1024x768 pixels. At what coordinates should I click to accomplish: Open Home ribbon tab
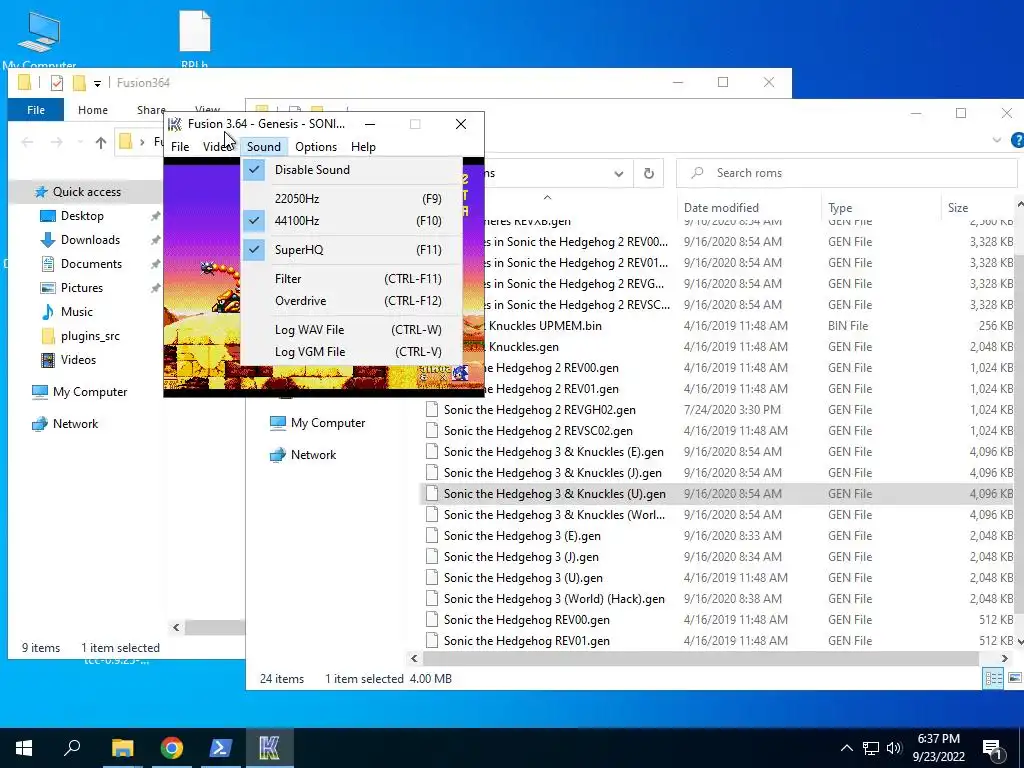(93, 110)
